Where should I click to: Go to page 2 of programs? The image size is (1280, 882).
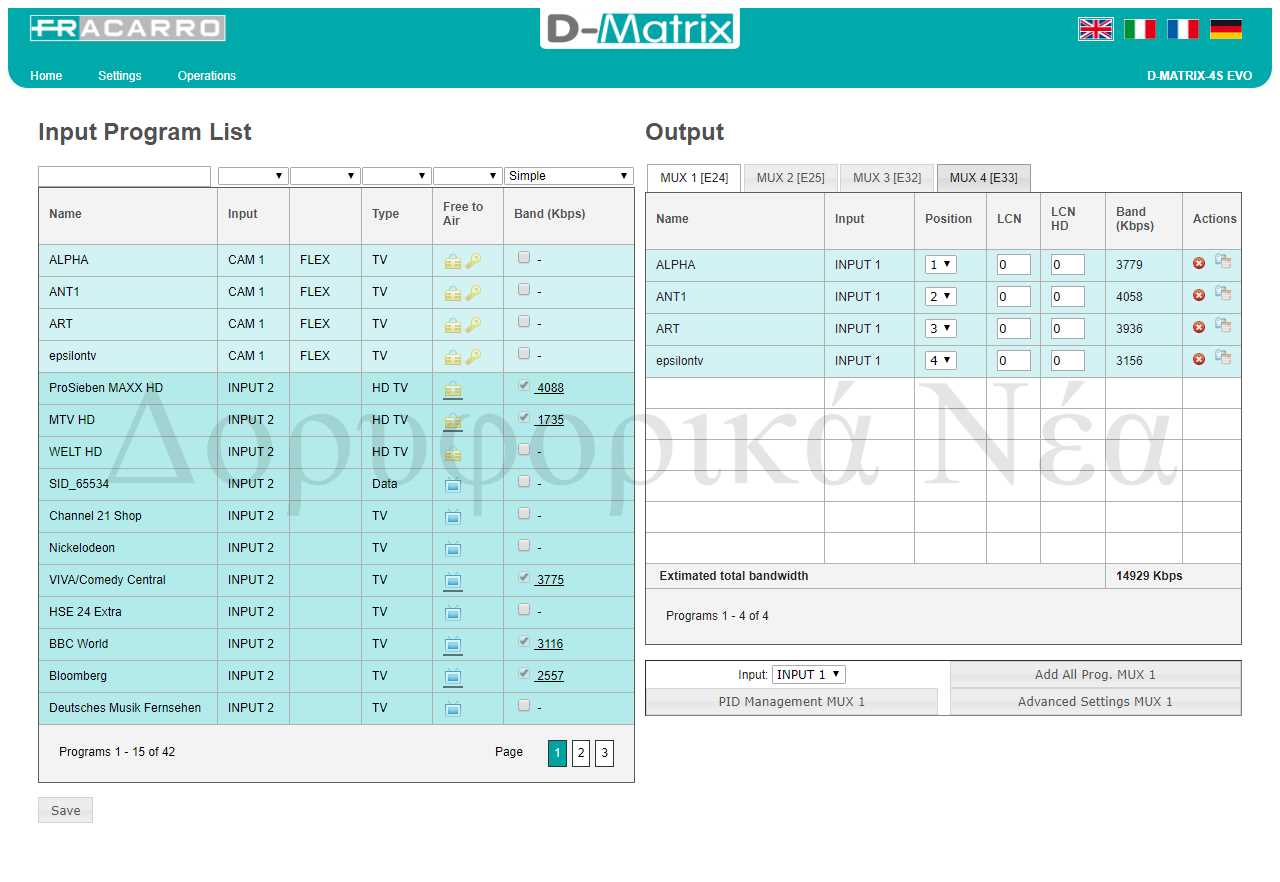tap(581, 753)
